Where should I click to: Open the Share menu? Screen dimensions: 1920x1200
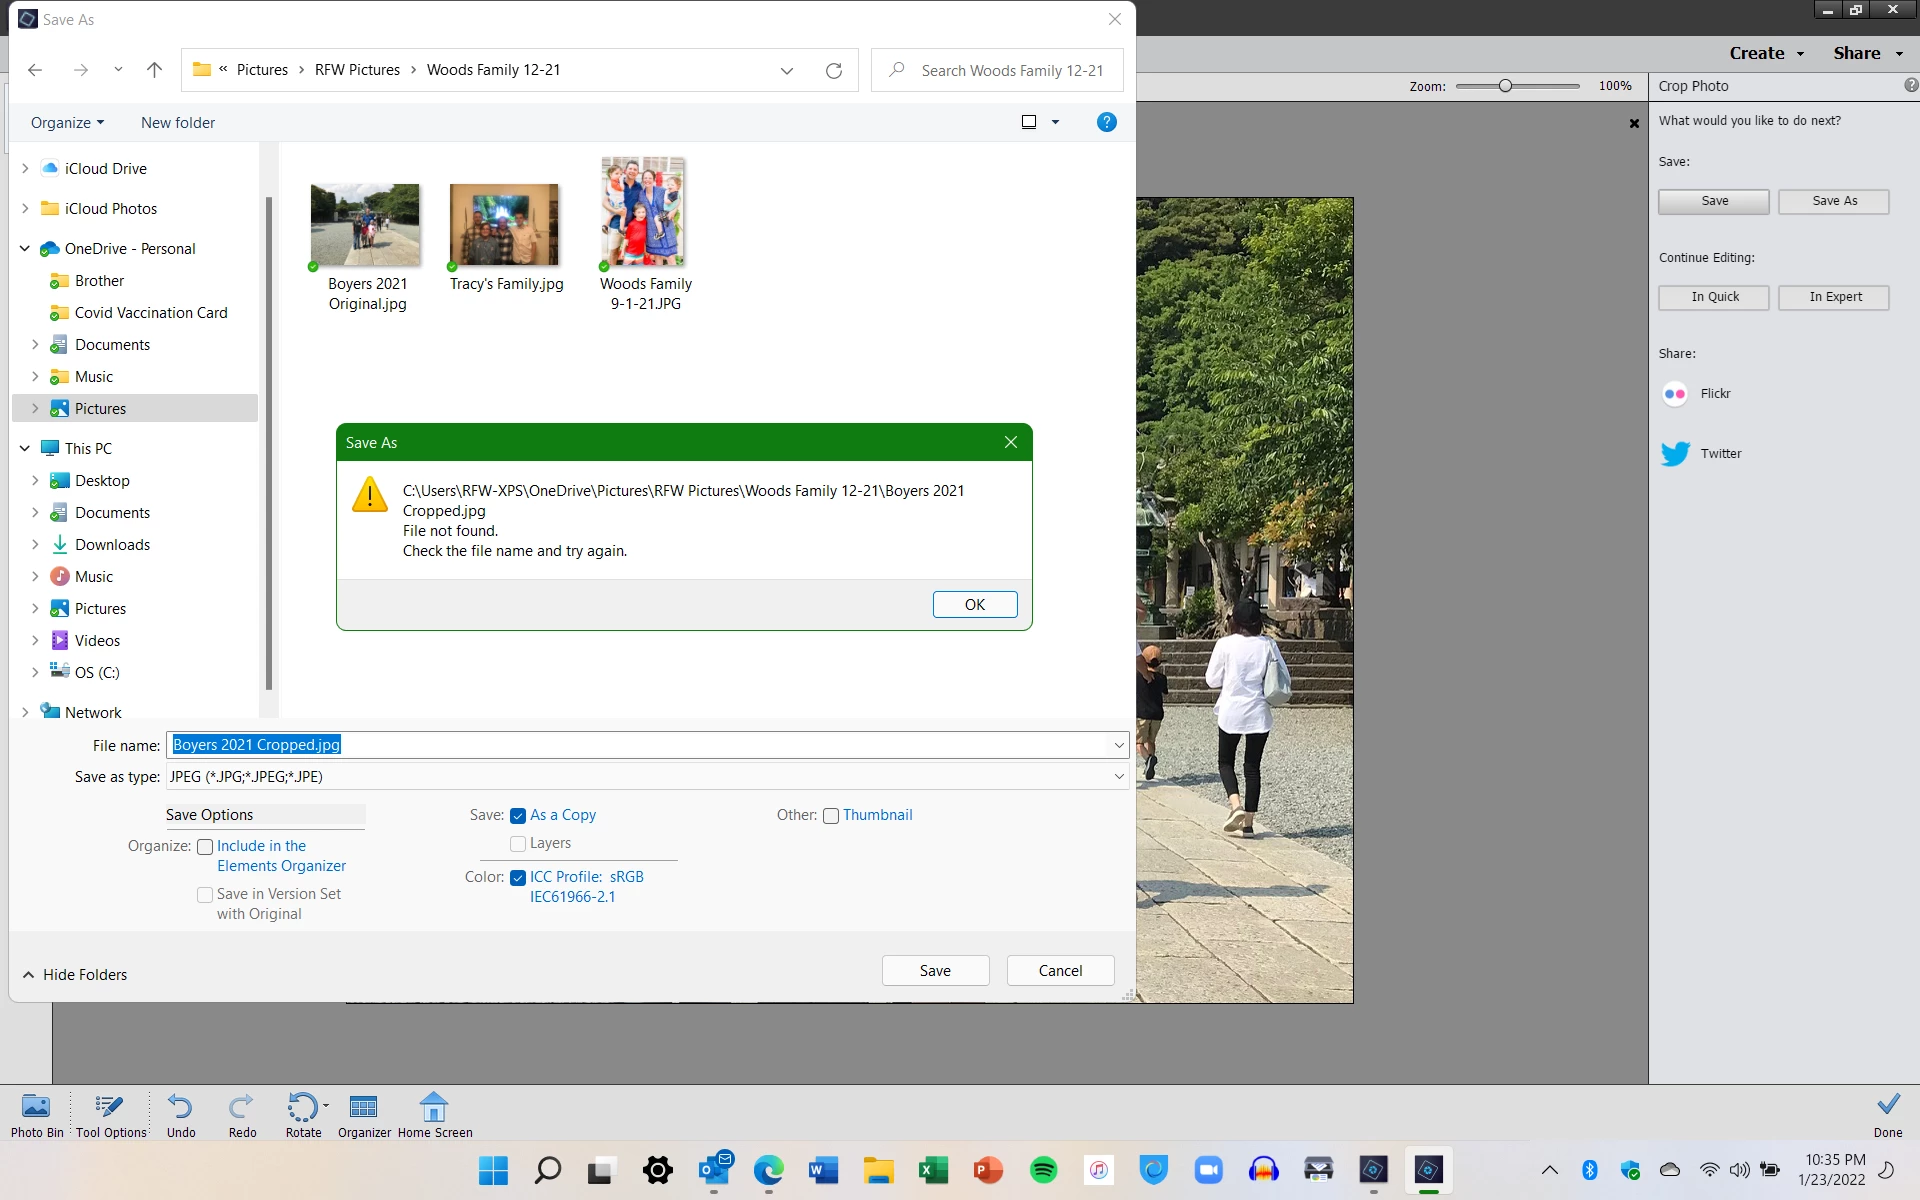1867,54
